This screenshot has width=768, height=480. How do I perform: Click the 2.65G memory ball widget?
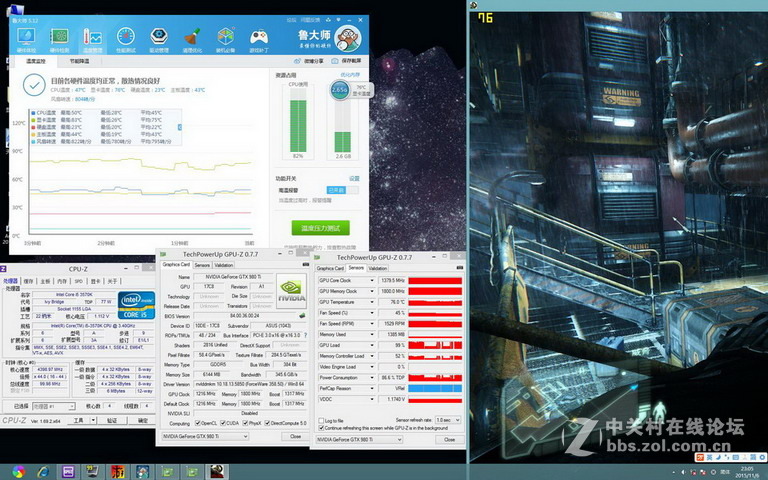click(339, 90)
